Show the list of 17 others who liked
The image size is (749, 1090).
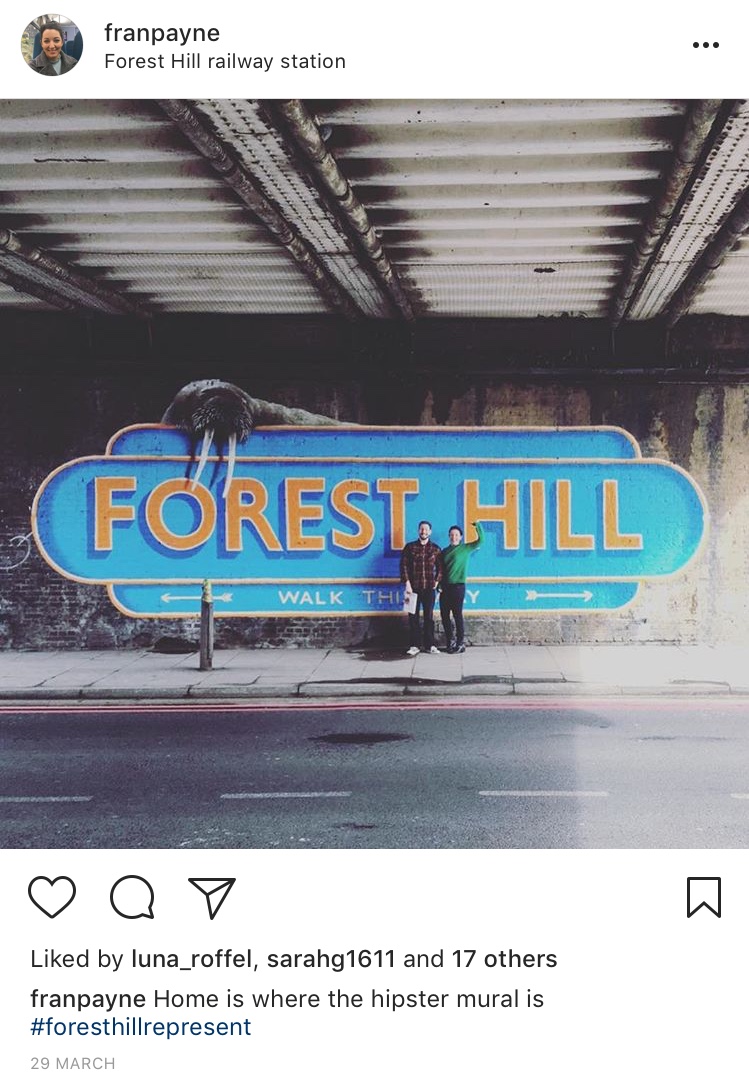504,959
